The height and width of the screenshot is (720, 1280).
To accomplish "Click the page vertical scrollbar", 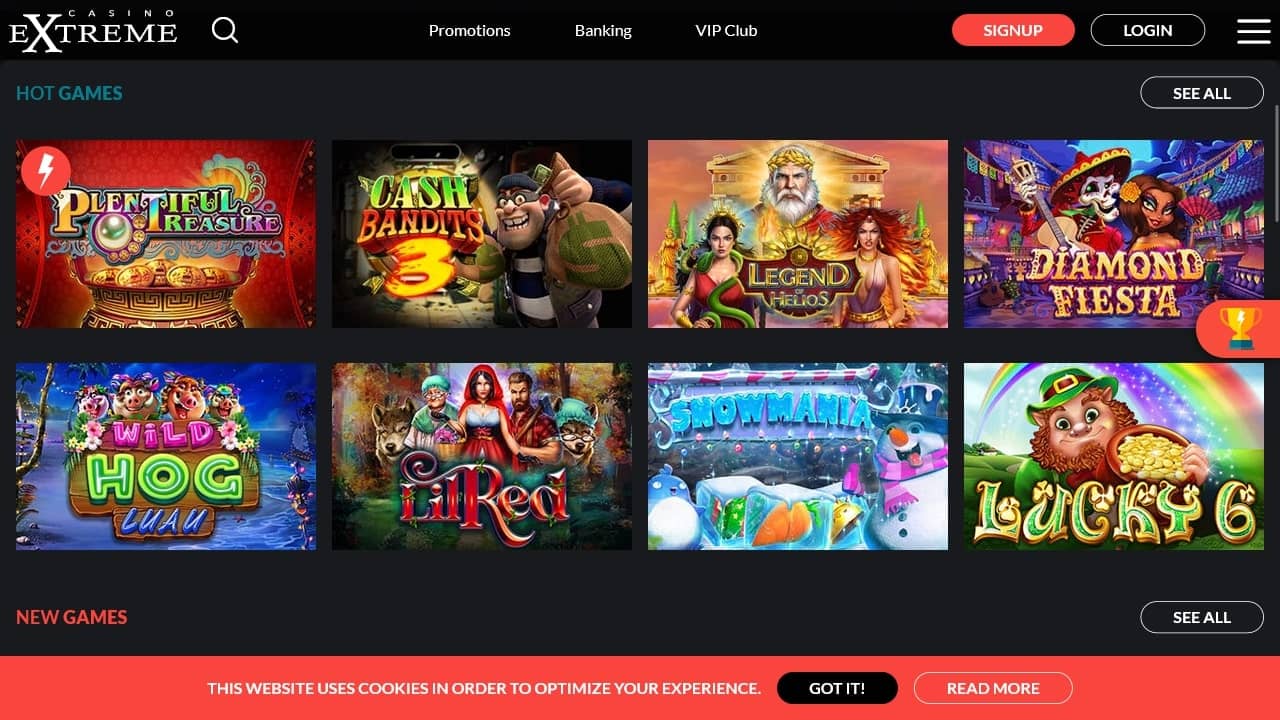I will click(1276, 150).
